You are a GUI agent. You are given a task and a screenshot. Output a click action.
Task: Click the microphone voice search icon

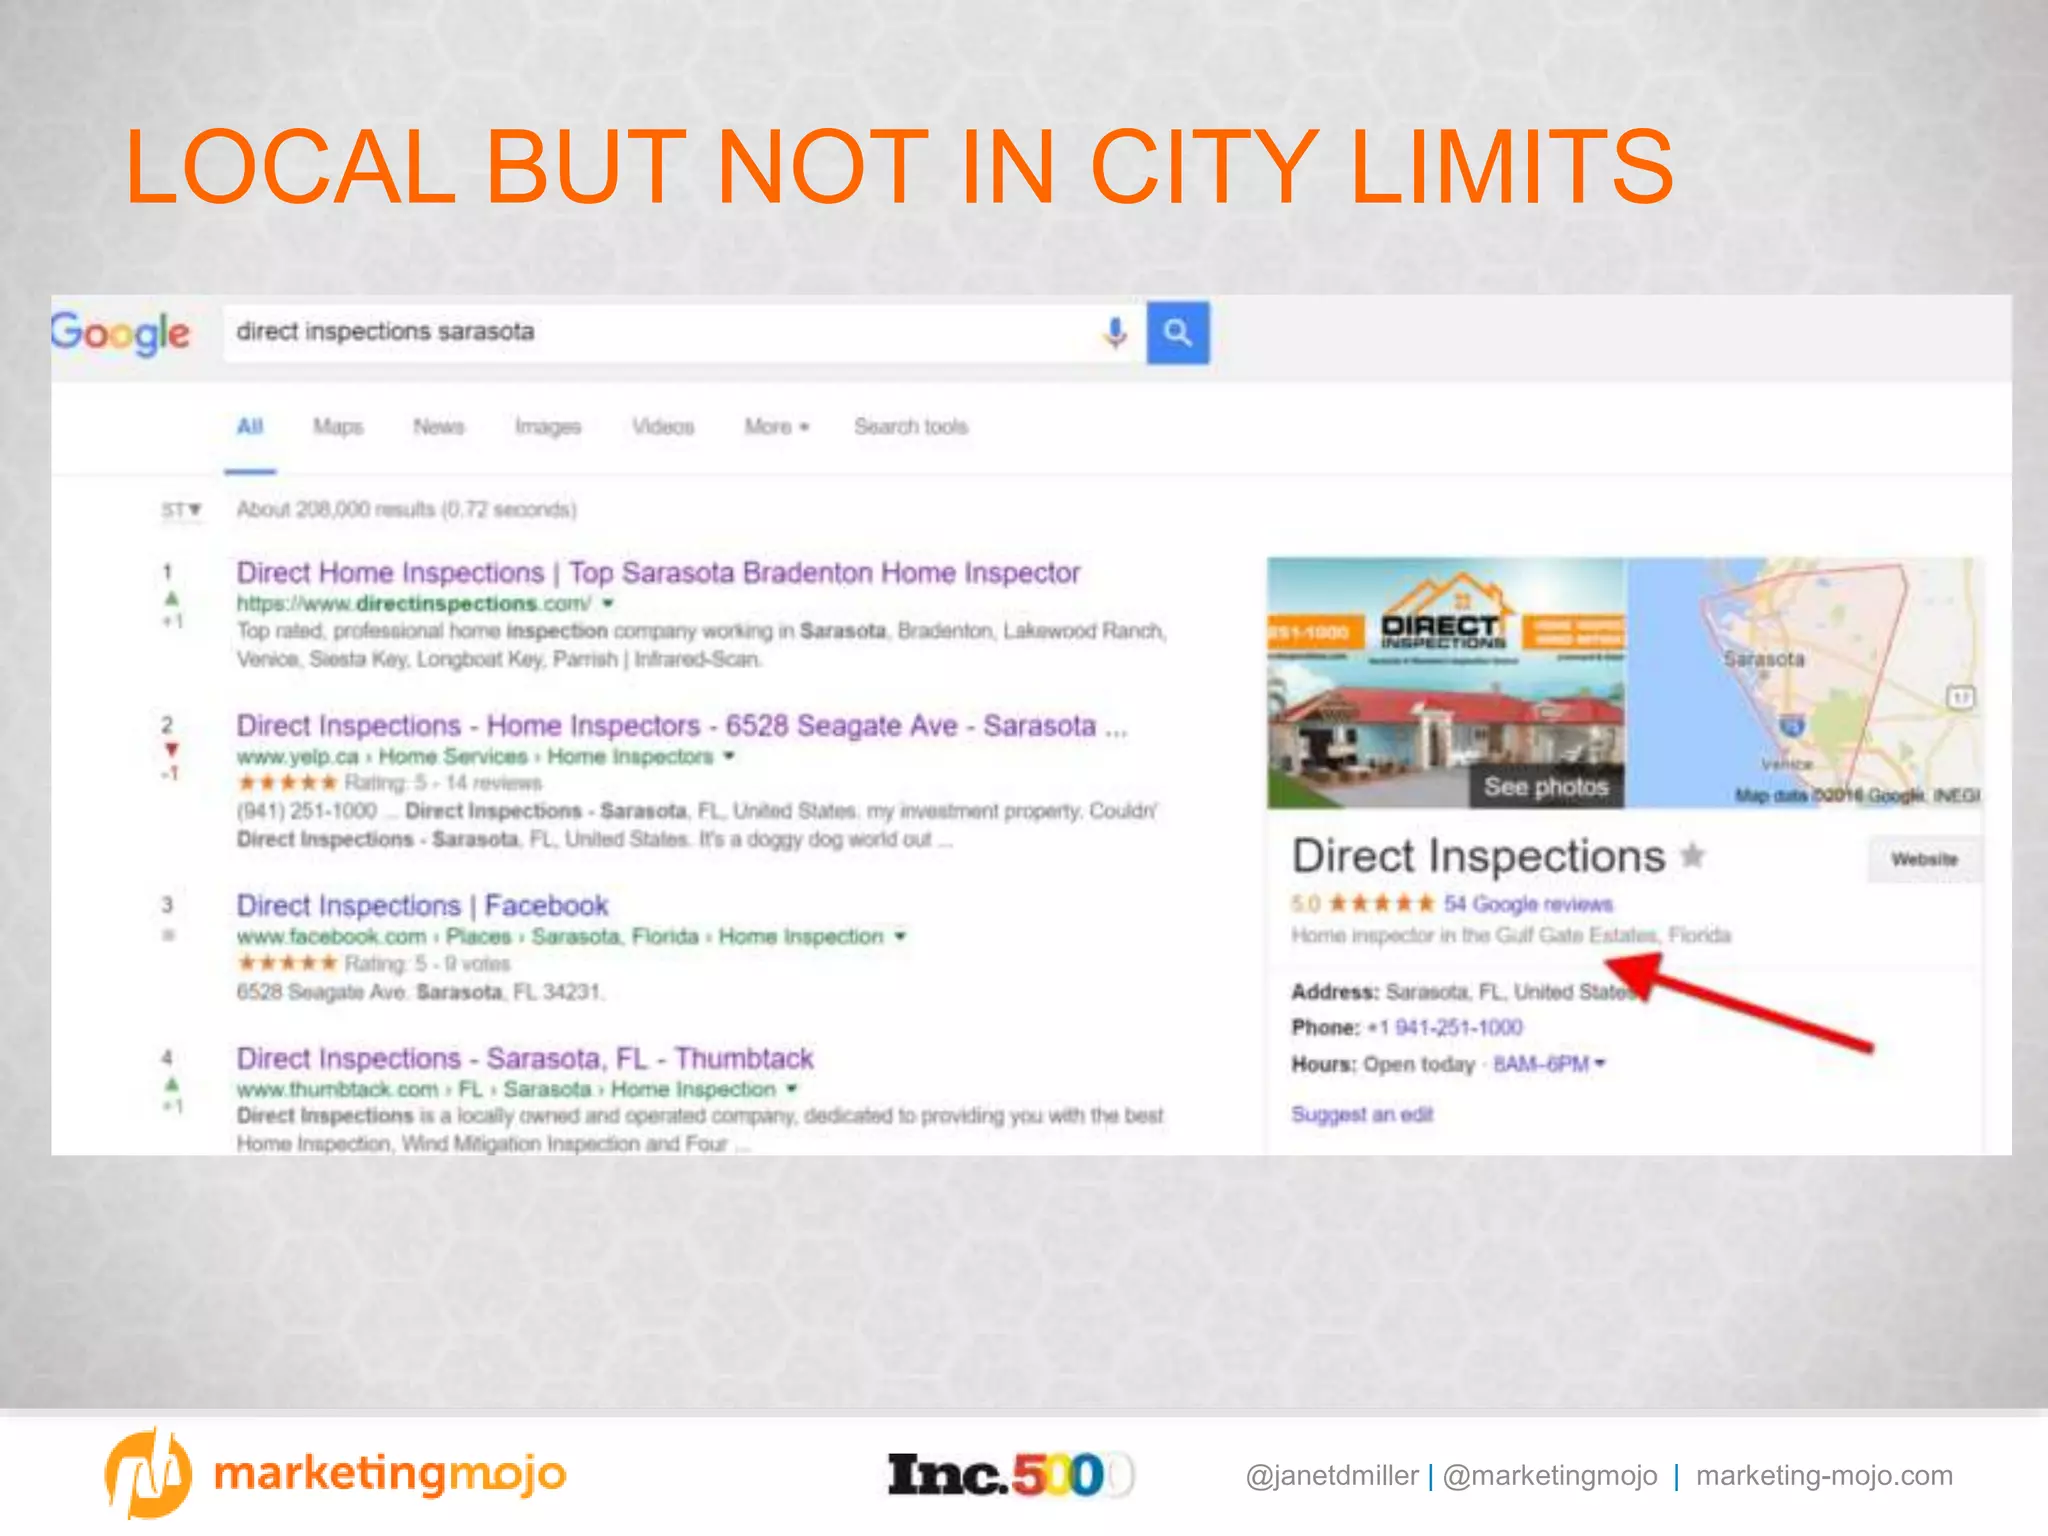click(x=1115, y=332)
